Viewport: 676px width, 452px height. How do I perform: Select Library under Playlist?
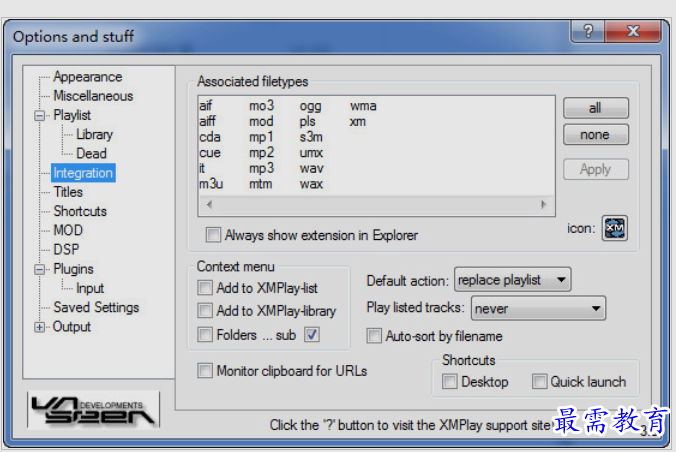click(x=94, y=134)
